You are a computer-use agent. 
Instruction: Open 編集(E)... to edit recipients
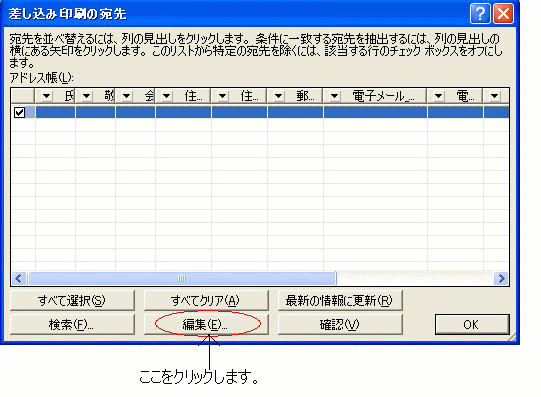click(206, 324)
